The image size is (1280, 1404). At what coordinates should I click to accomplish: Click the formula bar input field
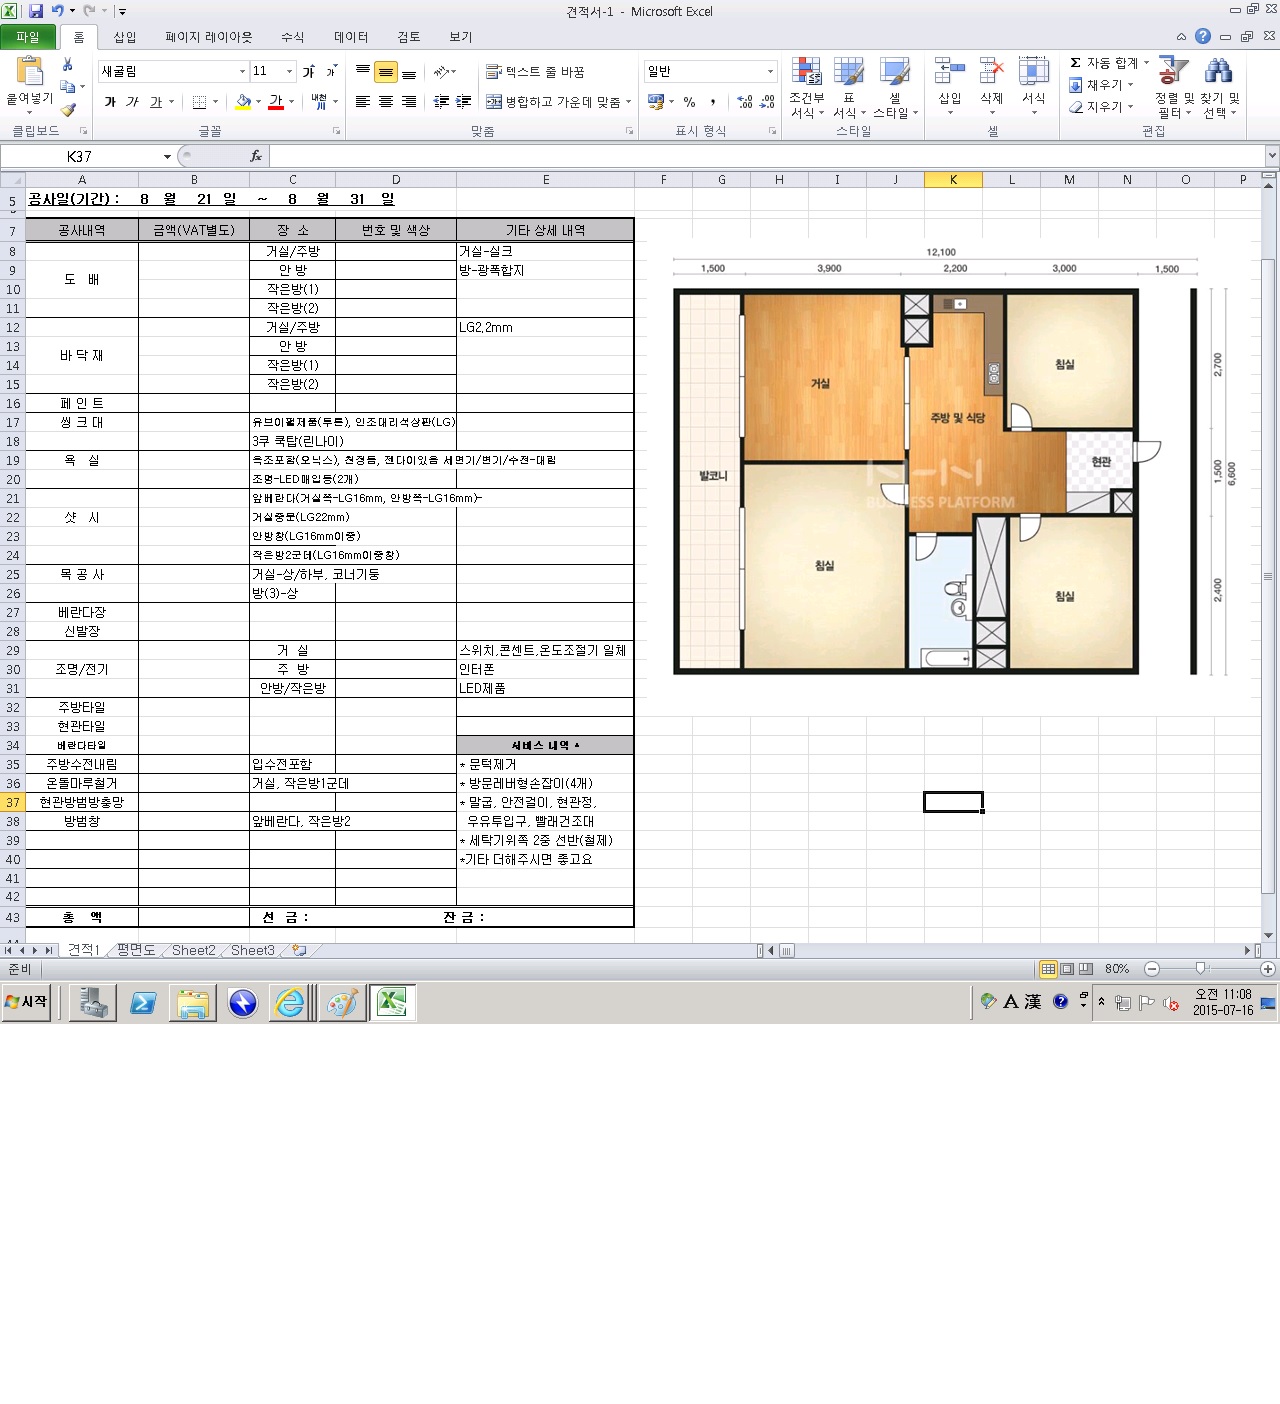click(x=760, y=157)
